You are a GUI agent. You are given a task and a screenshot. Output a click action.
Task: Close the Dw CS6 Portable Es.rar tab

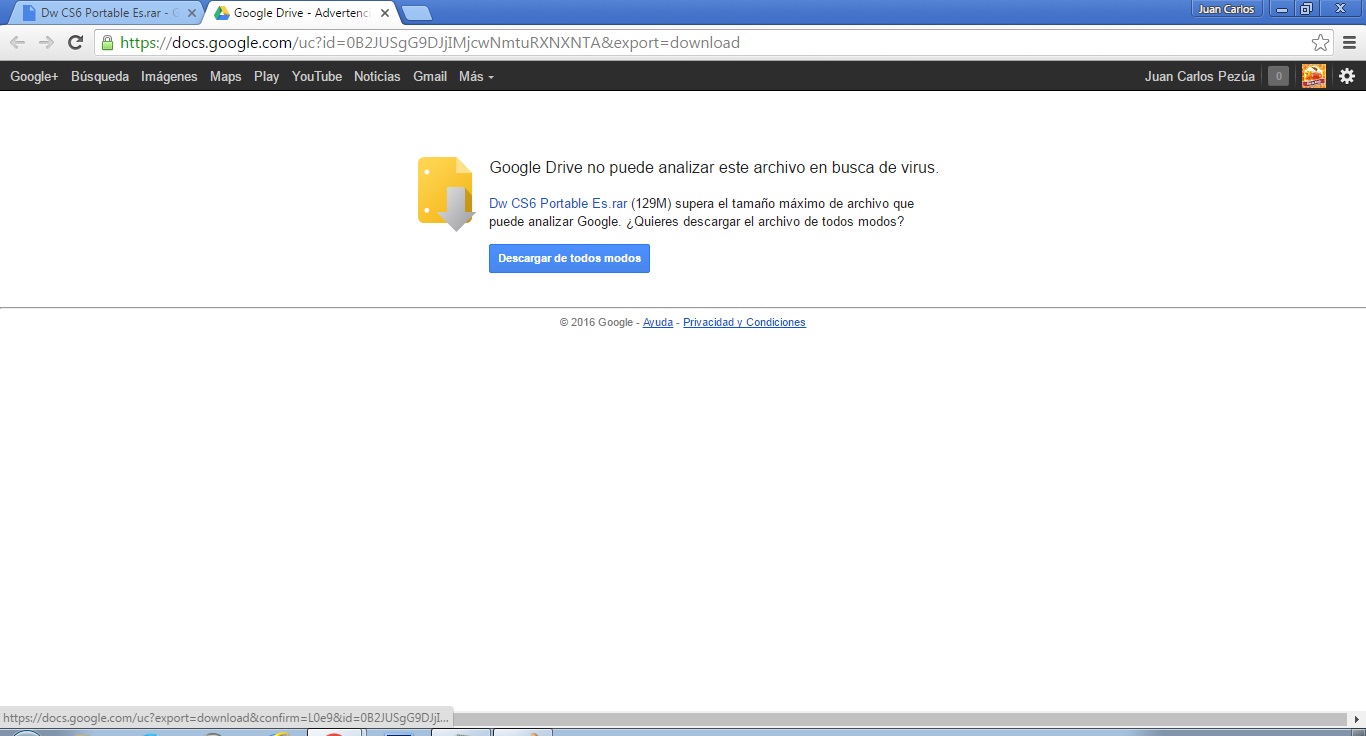coord(192,13)
